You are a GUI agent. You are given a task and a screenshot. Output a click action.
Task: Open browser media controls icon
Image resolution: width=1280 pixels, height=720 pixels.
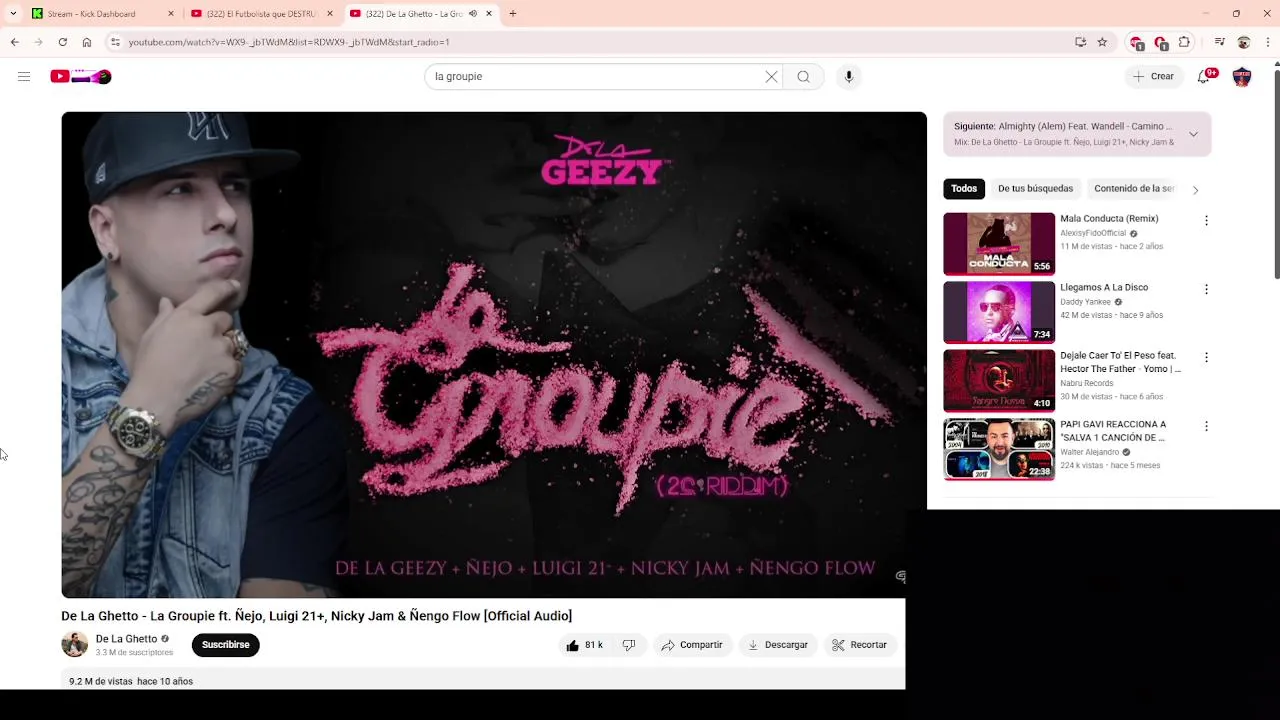click(x=1219, y=42)
